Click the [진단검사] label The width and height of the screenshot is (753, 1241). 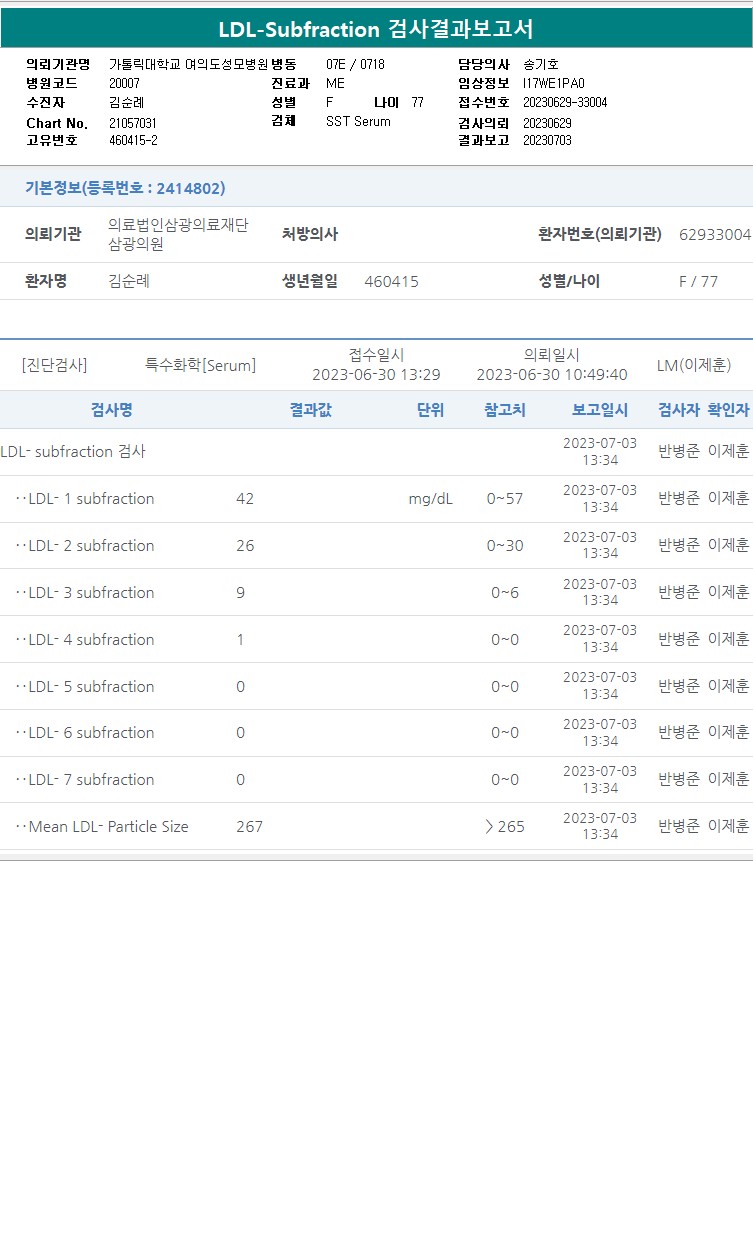(54, 366)
